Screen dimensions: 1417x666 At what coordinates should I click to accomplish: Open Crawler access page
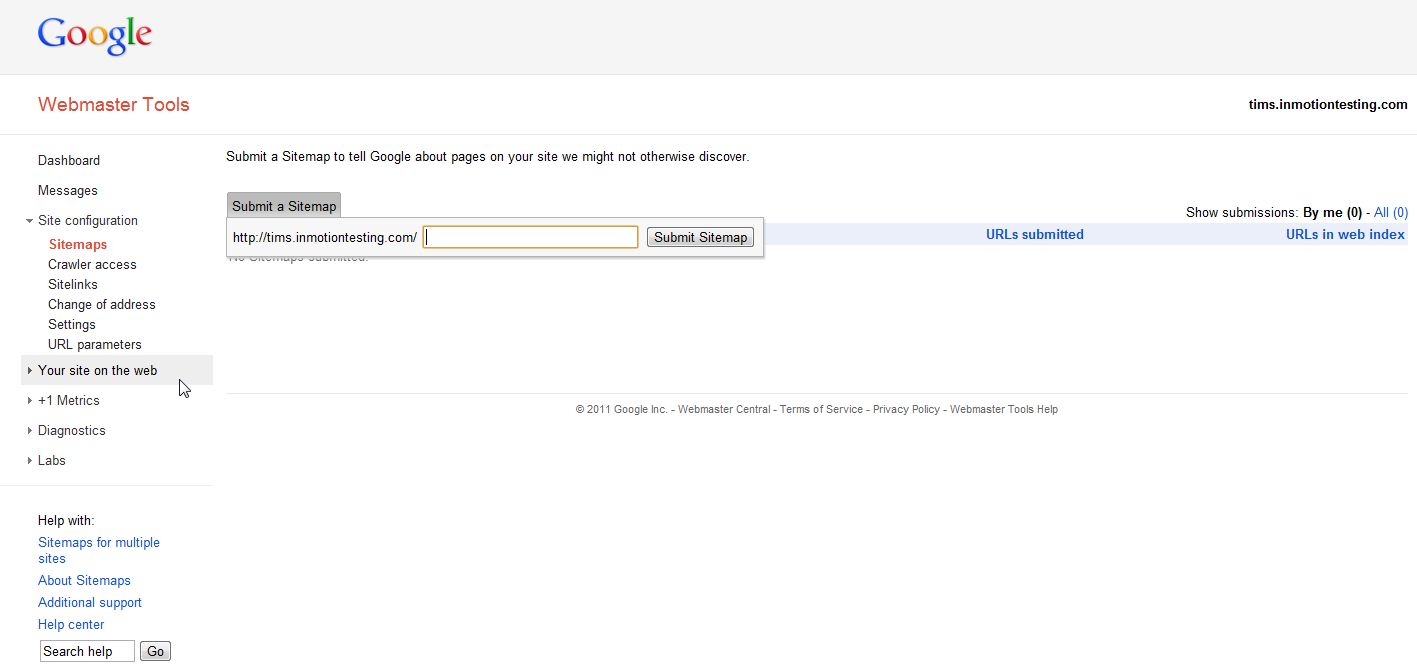(92, 264)
